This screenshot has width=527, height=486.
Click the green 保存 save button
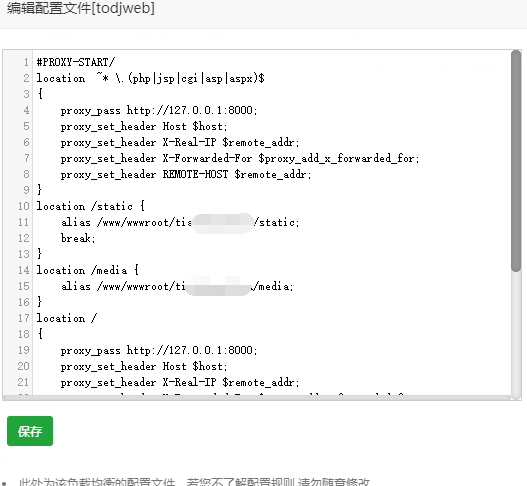click(x=30, y=431)
